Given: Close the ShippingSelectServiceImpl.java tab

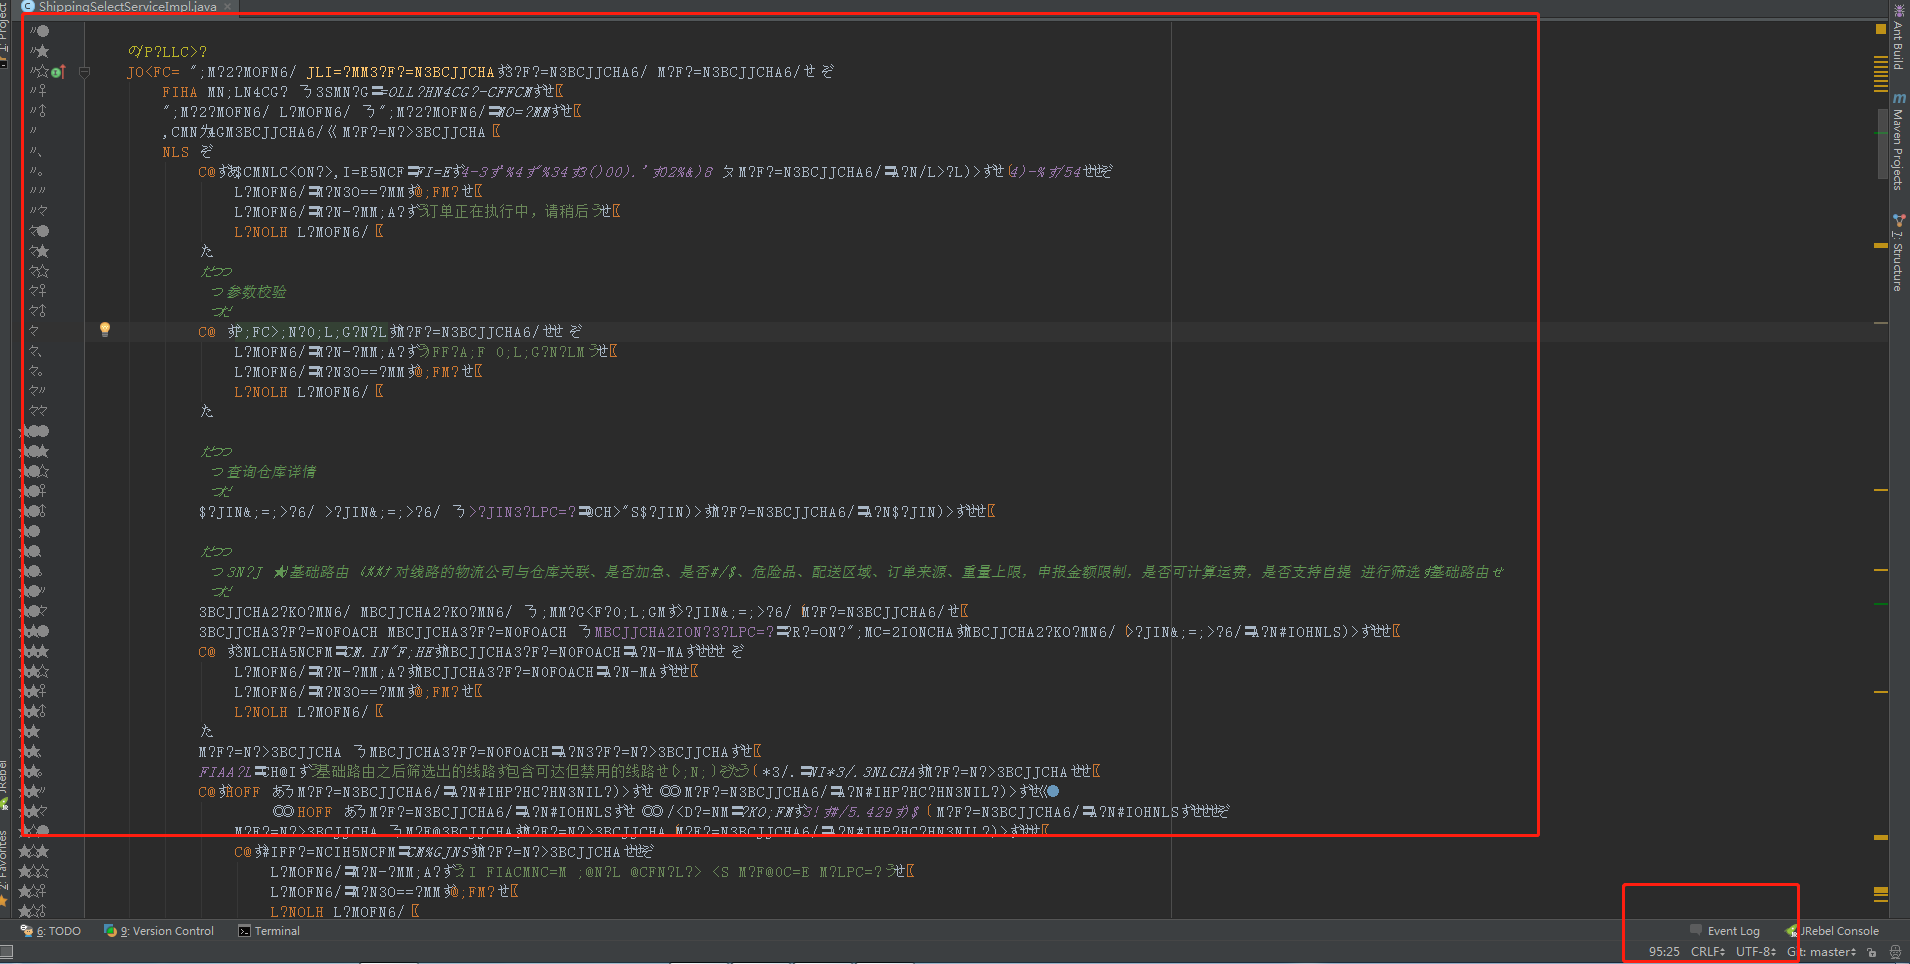Looking at the screenshot, I should point(227,6).
